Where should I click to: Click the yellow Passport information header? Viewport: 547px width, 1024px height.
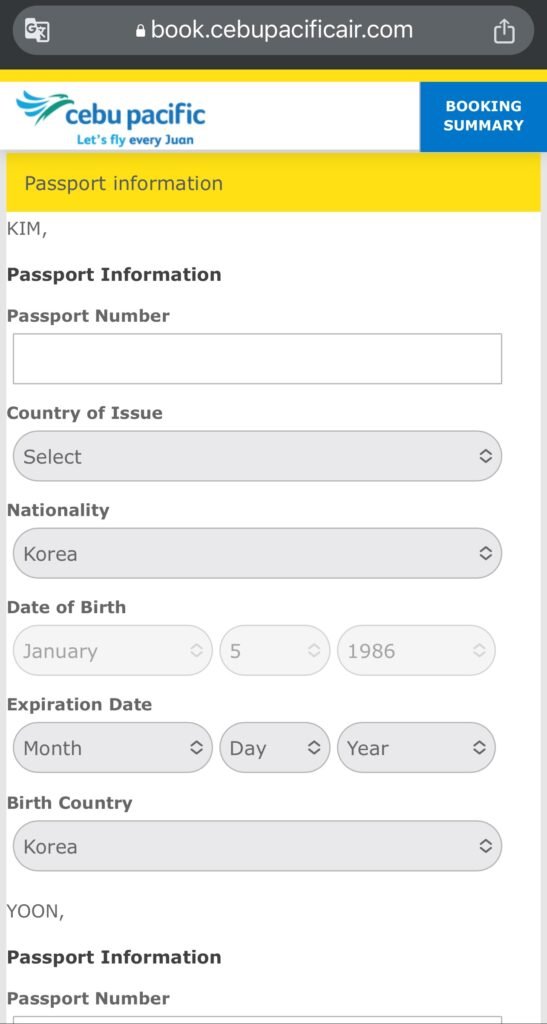click(x=274, y=183)
